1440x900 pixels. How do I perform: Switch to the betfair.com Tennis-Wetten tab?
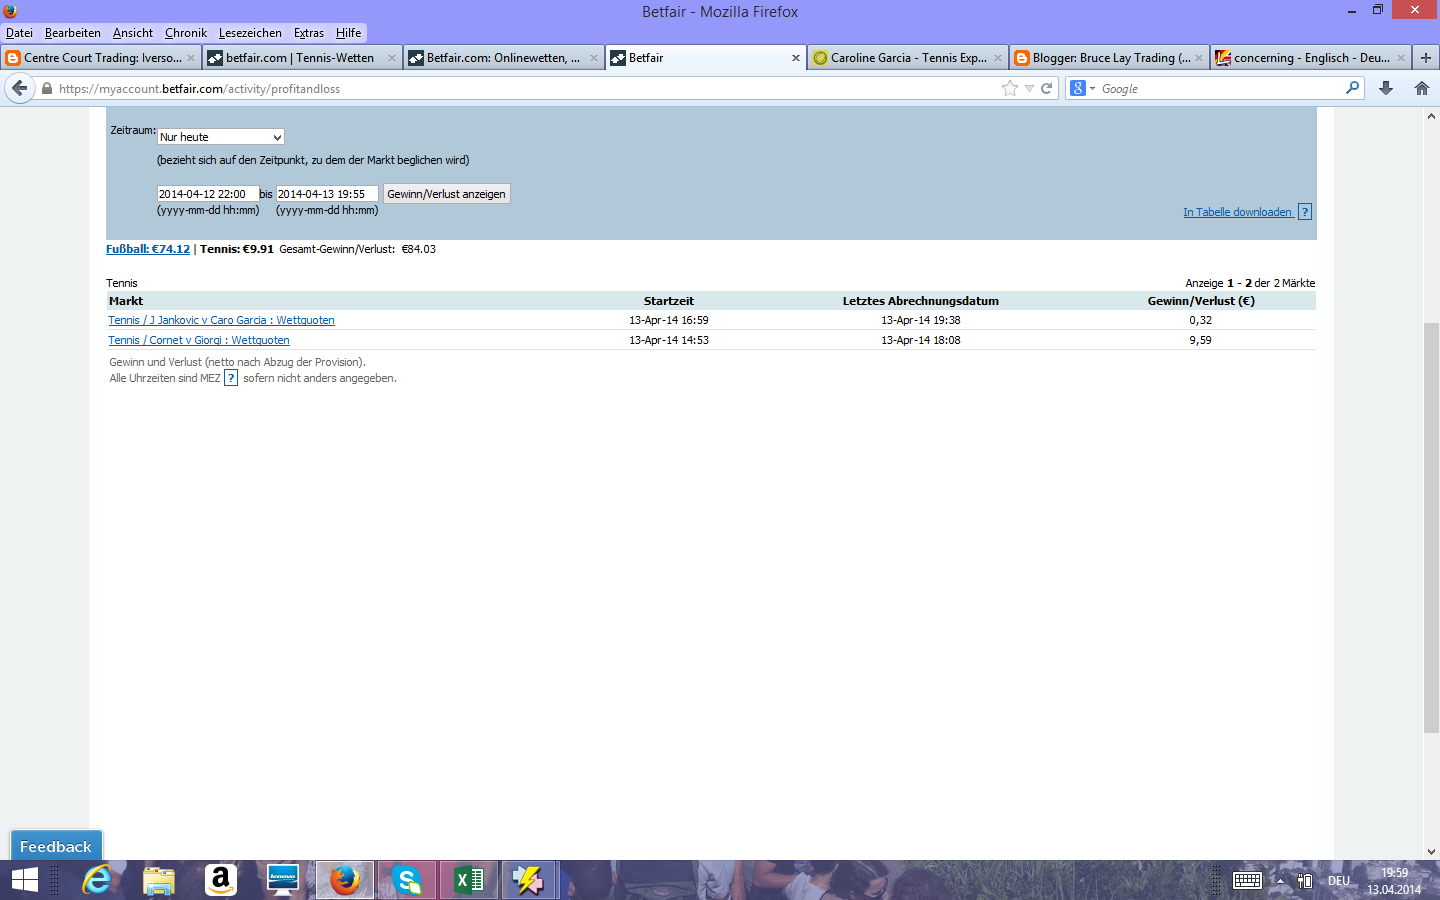pyautogui.click(x=303, y=58)
